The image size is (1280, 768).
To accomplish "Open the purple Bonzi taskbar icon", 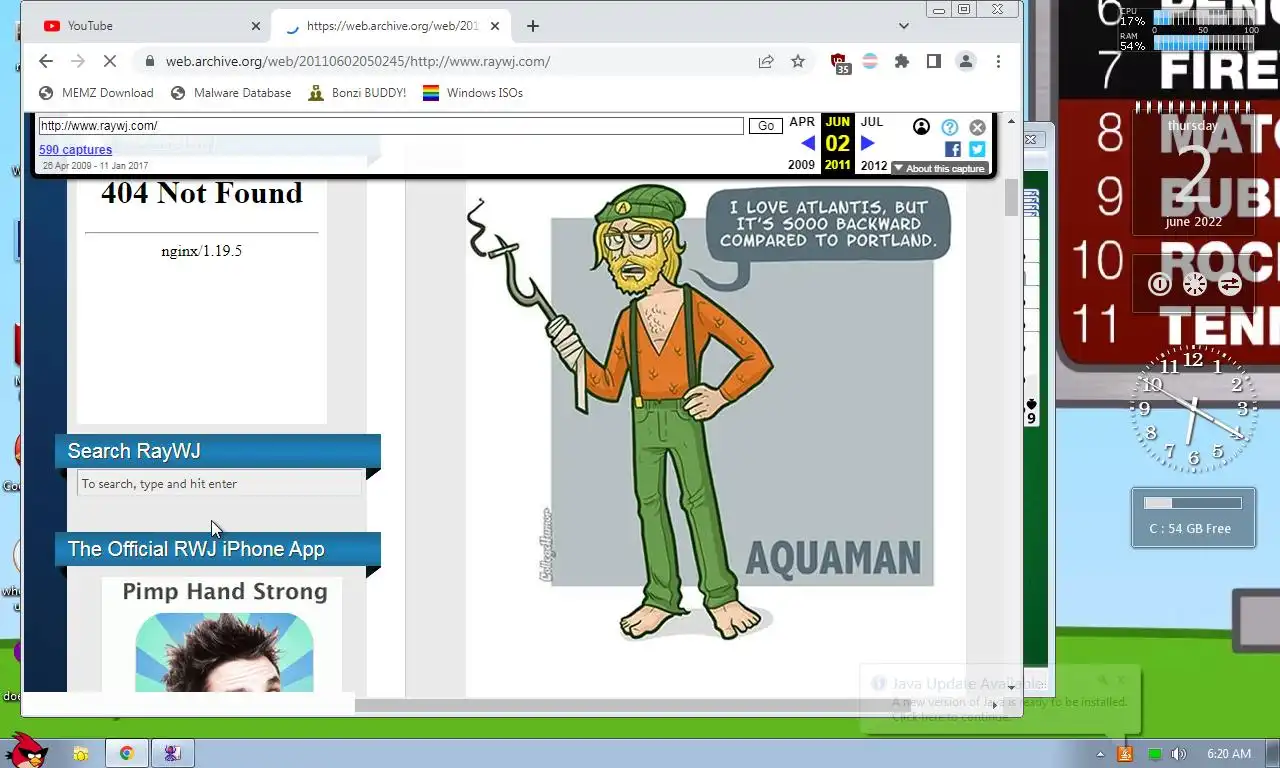I will click(172, 754).
